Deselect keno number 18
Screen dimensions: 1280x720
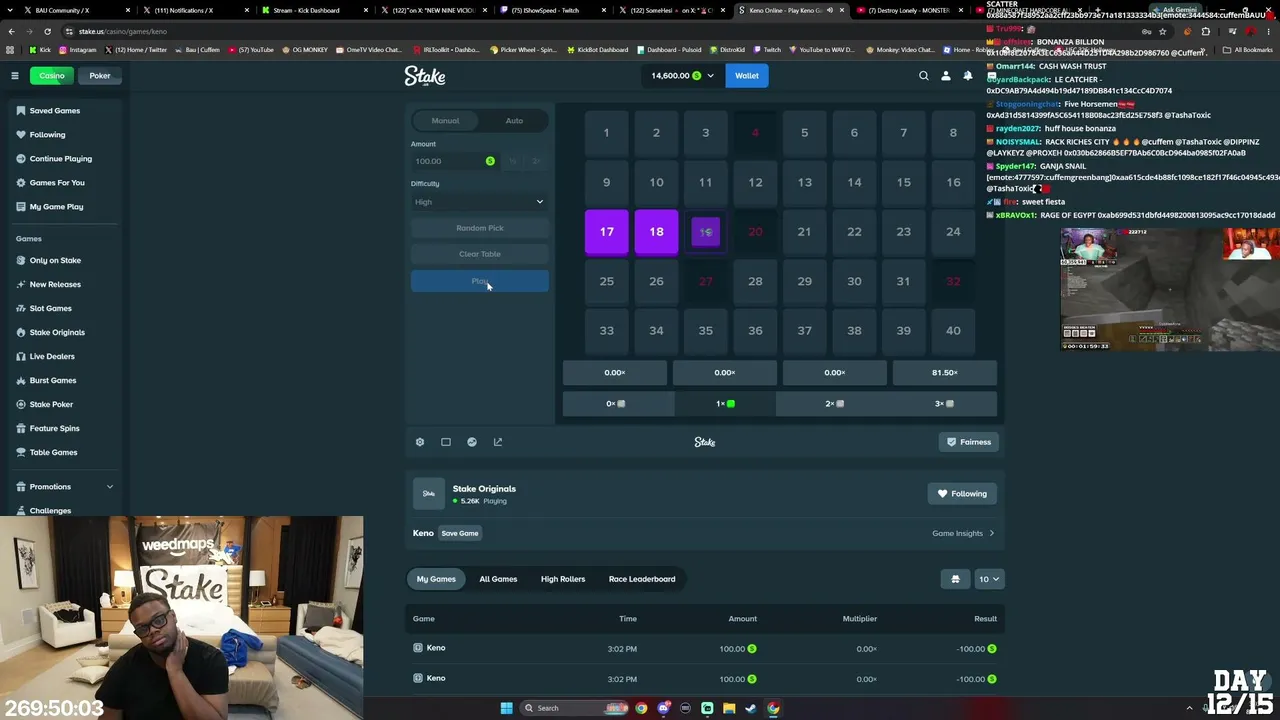click(x=656, y=232)
